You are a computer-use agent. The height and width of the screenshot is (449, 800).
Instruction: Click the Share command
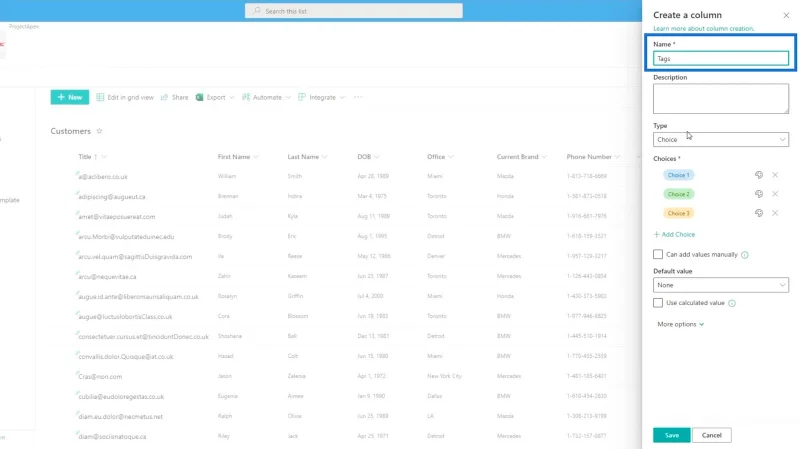(174, 97)
